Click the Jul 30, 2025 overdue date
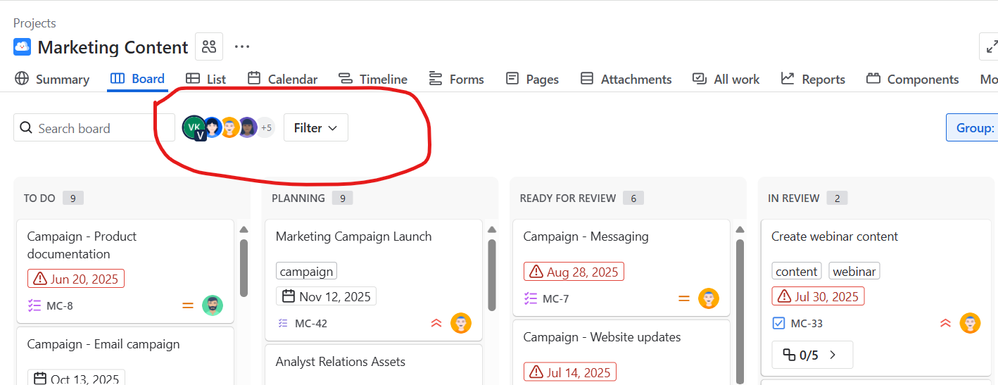The height and width of the screenshot is (385, 998). [819, 296]
